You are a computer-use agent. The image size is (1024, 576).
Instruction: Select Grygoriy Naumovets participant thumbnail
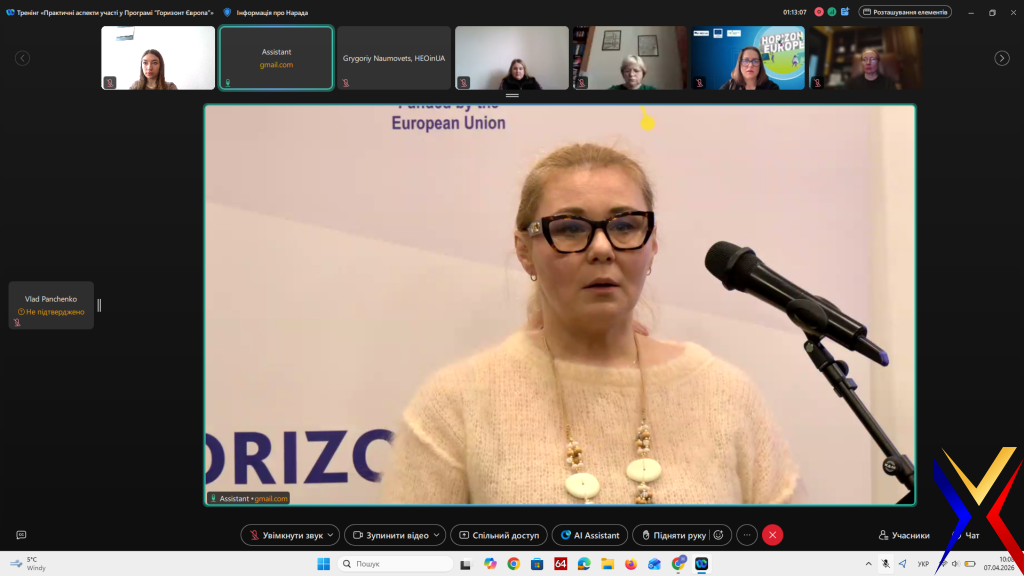[393, 58]
